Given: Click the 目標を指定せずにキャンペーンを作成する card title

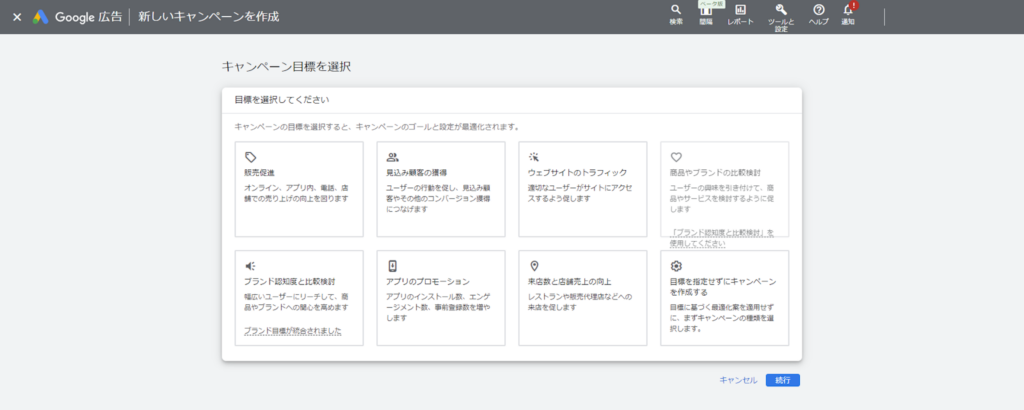Looking at the screenshot, I should tap(723, 287).
